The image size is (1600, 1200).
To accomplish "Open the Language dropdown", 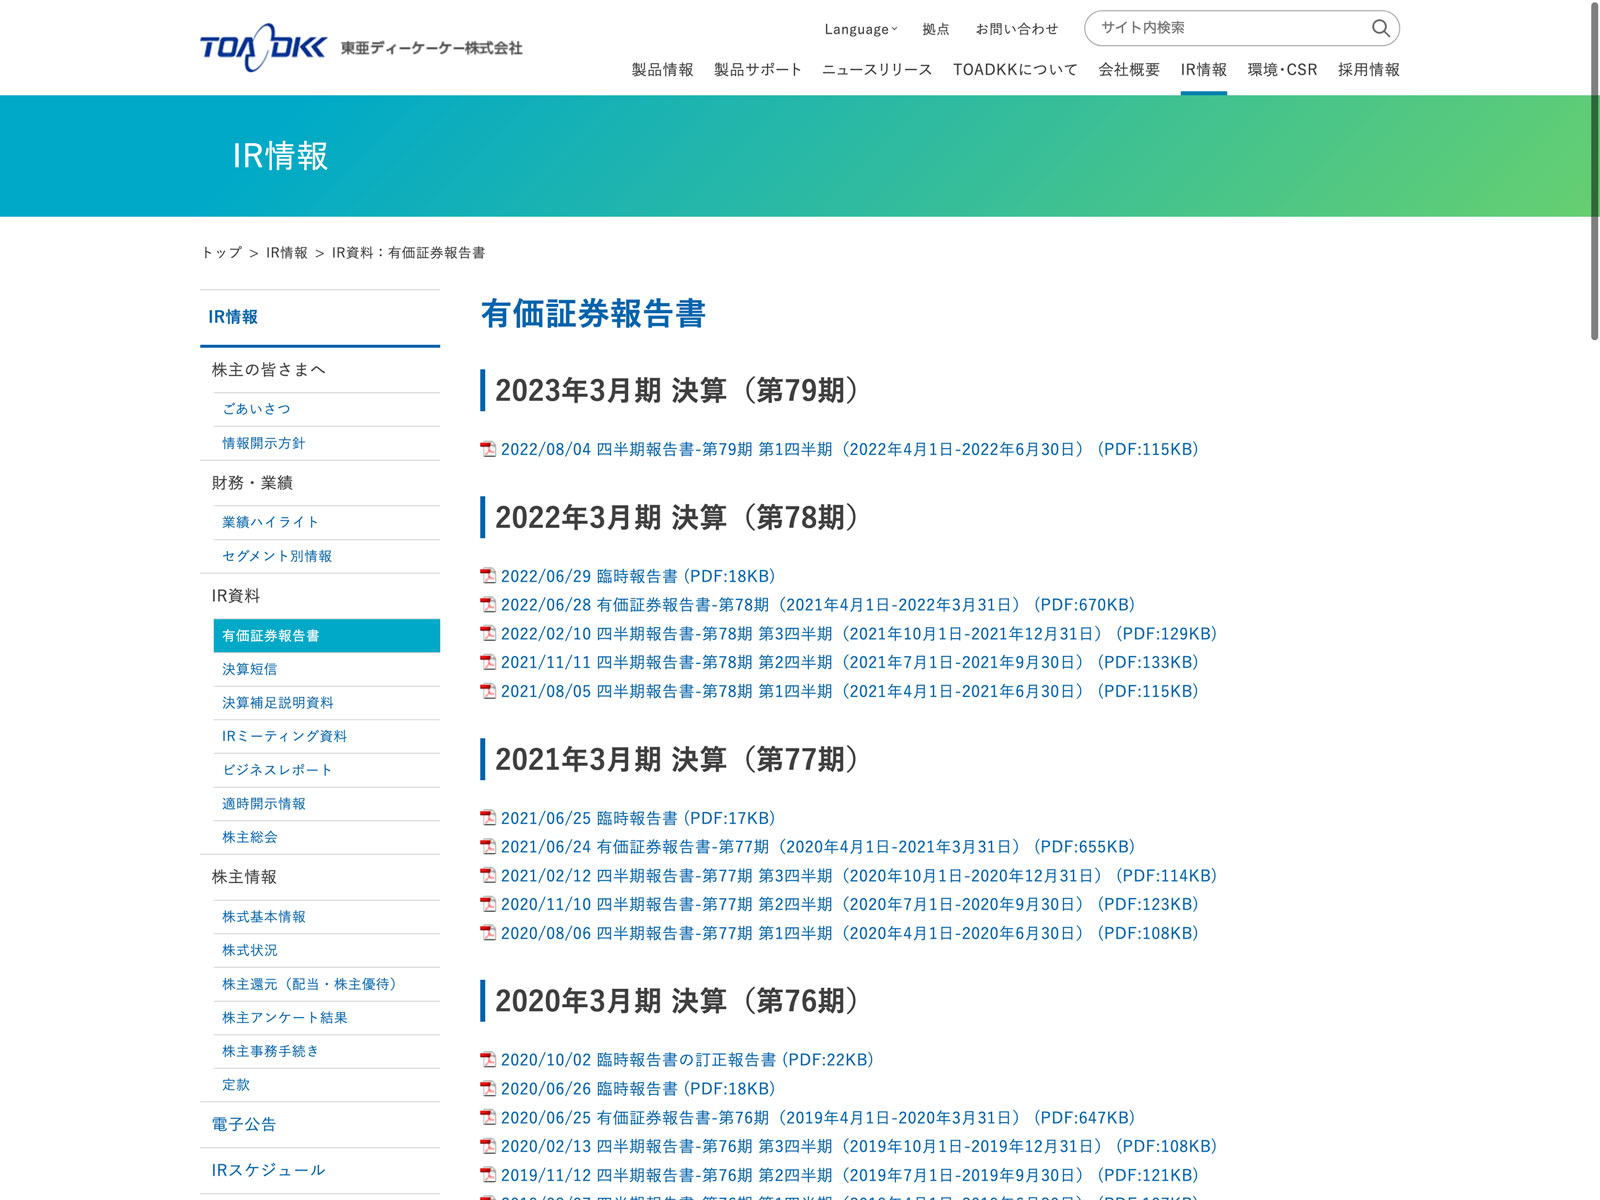I will pyautogui.click(x=860, y=29).
